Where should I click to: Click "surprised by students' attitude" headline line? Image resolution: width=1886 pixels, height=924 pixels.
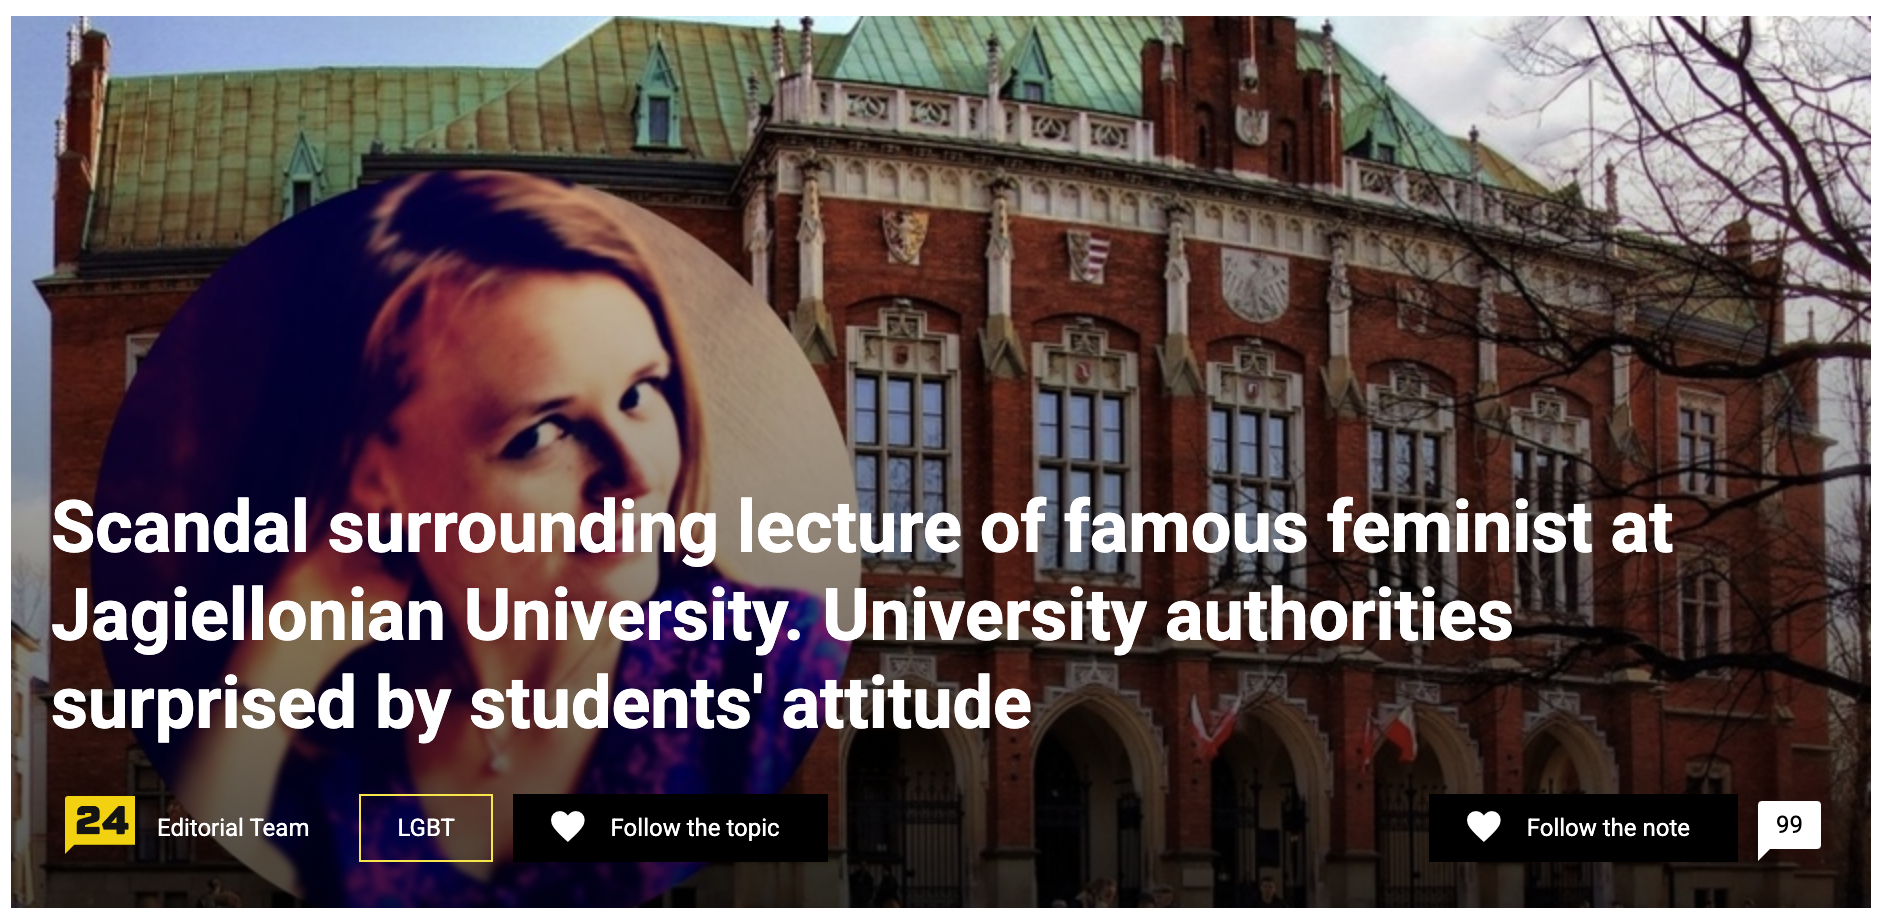point(540,703)
